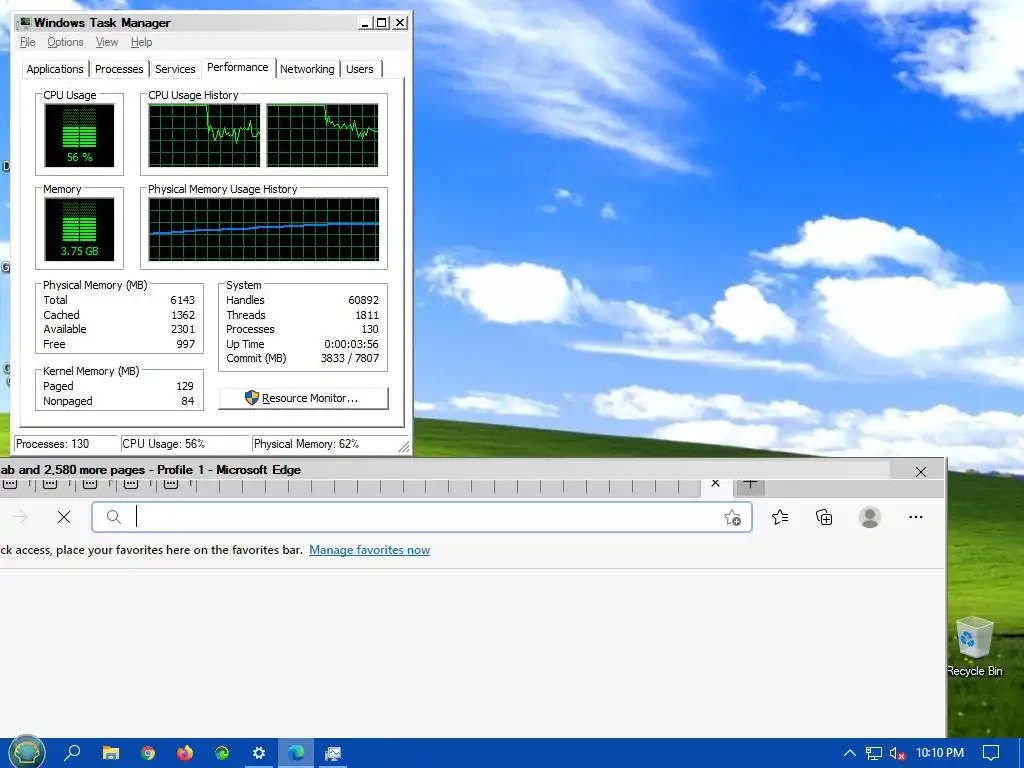Click the taskbar search magnifier
This screenshot has height=768, width=1024.
pyautogui.click(x=72, y=753)
